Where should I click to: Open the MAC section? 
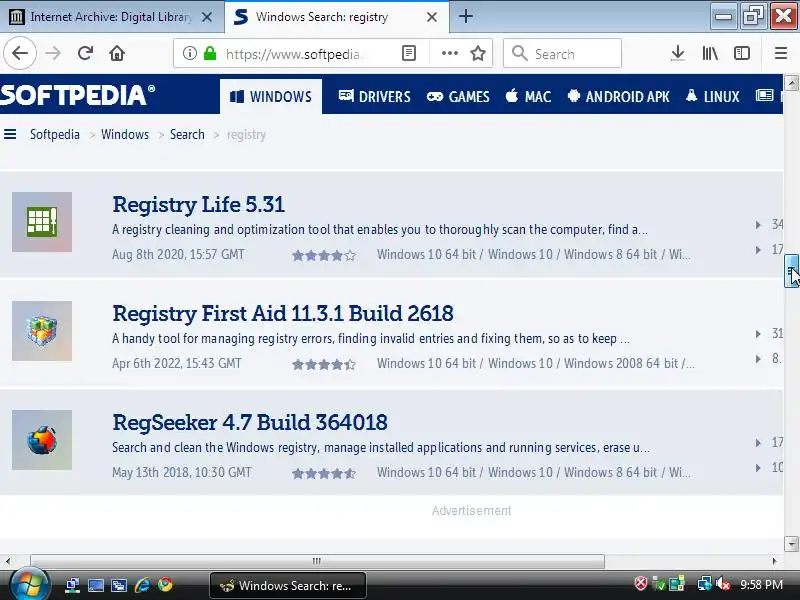[529, 96]
